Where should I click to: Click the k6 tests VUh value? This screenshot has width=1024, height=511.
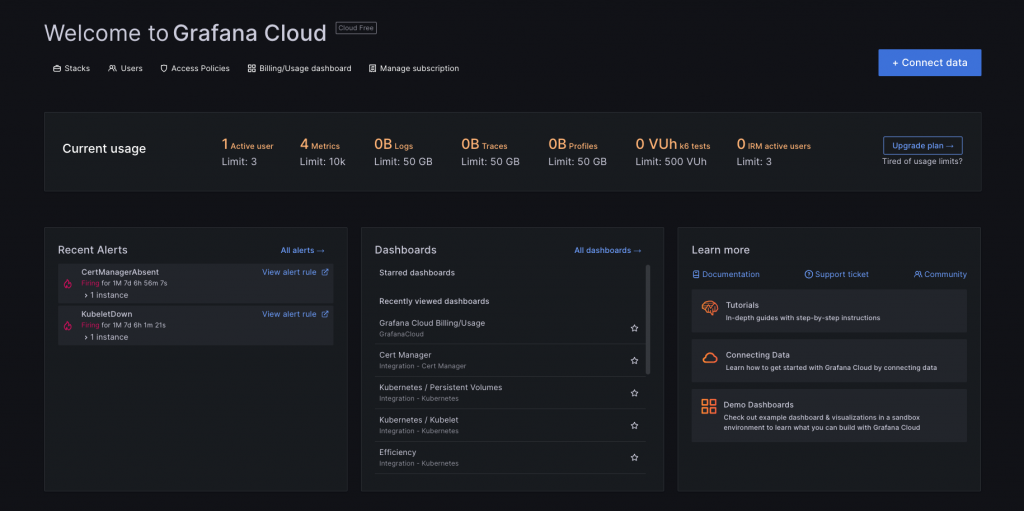tap(673, 145)
